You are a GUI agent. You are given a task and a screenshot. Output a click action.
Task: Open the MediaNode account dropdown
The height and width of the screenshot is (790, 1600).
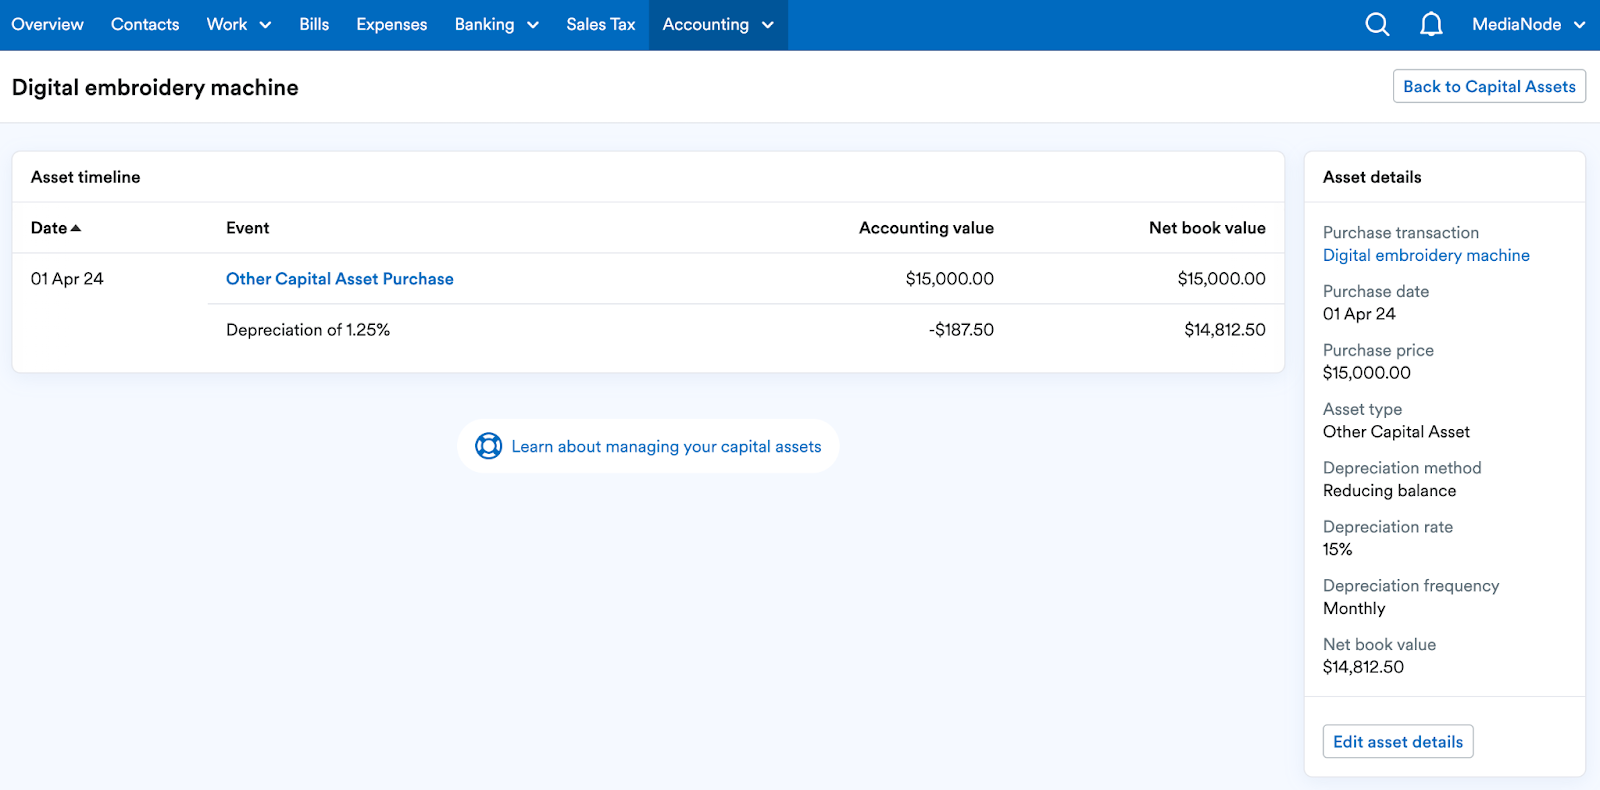pos(1528,24)
